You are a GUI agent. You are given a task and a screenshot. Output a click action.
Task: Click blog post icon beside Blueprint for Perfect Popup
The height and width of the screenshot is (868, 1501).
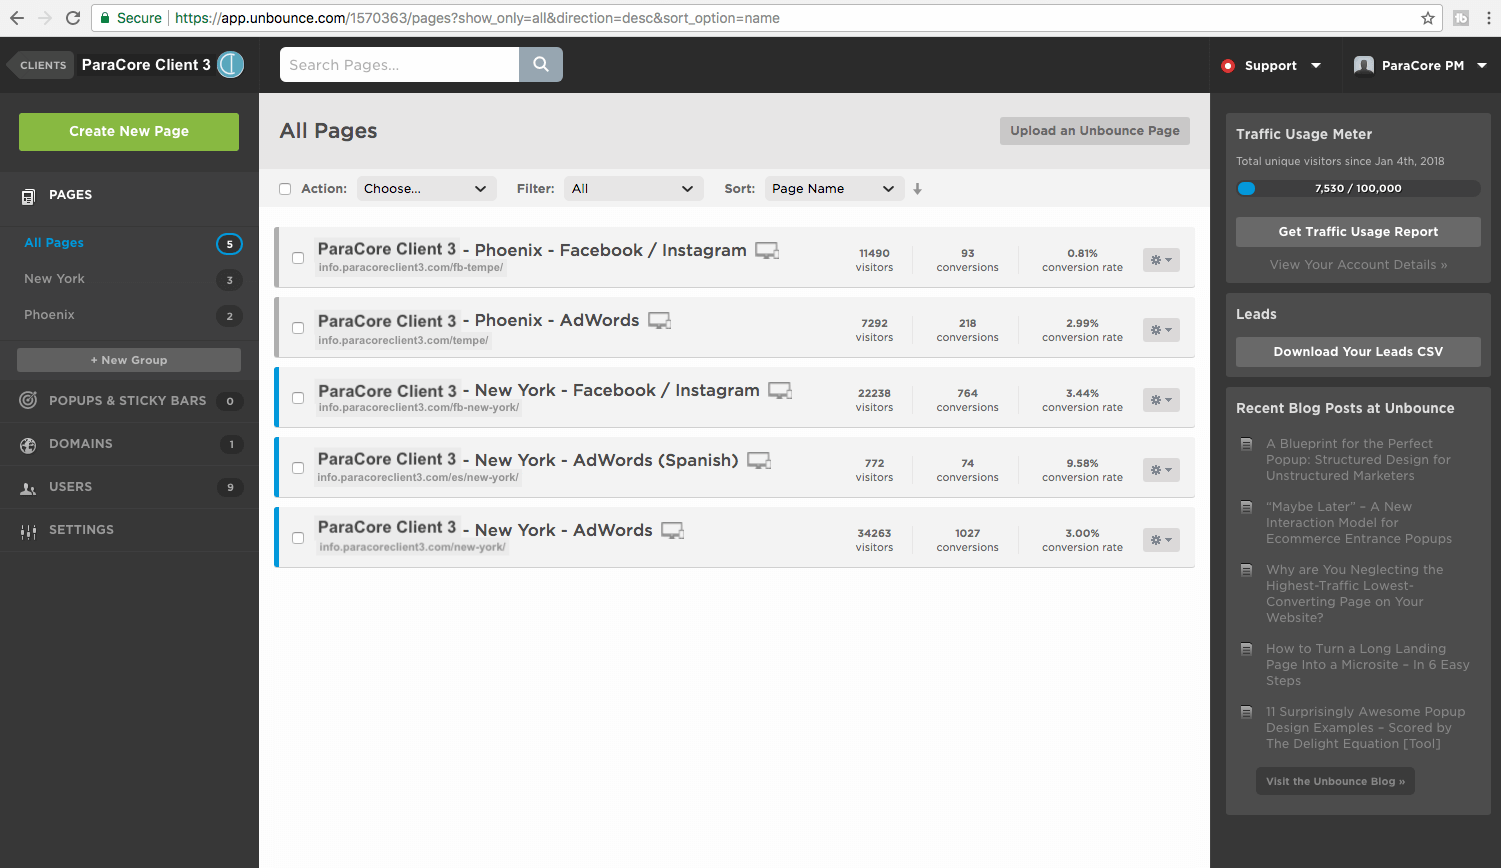click(x=1246, y=444)
